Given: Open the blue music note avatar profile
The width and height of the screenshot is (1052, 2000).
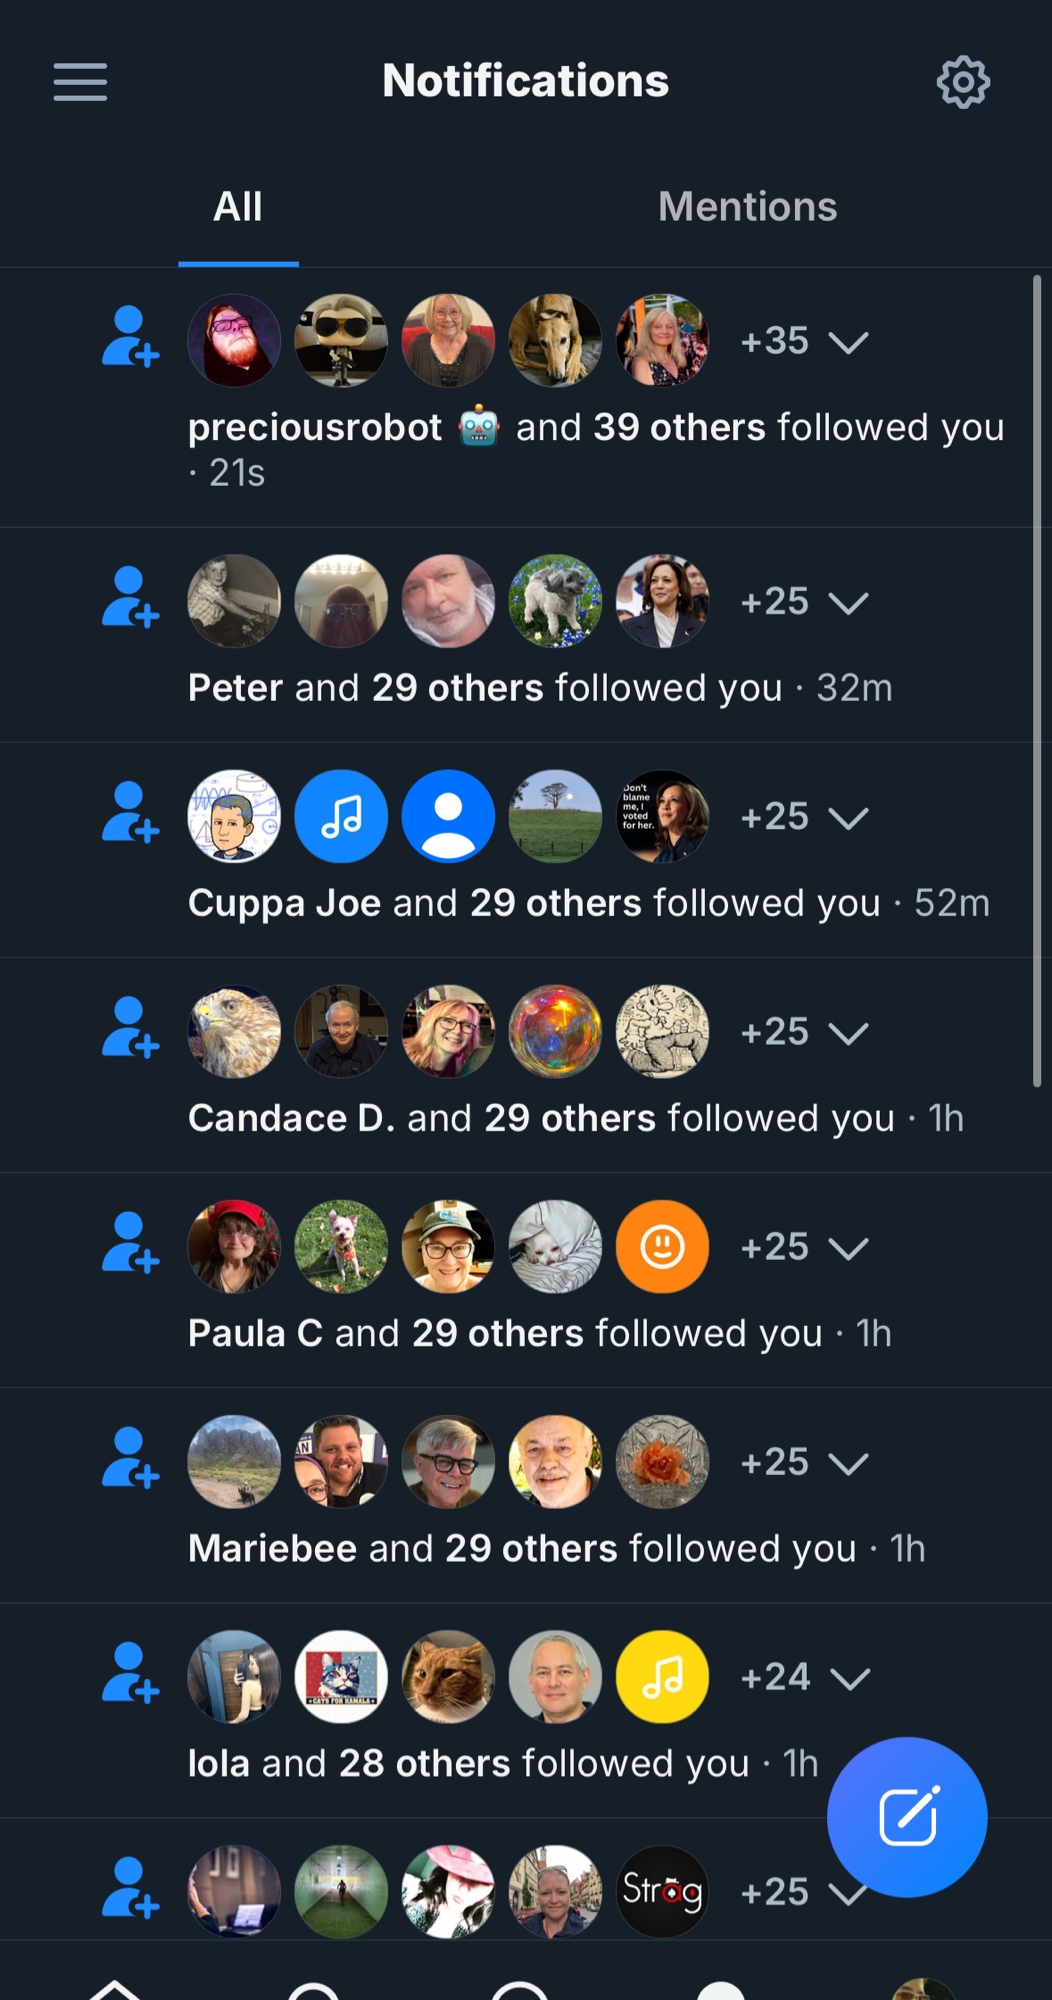Looking at the screenshot, I should pyautogui.click(x=341, y=816).
